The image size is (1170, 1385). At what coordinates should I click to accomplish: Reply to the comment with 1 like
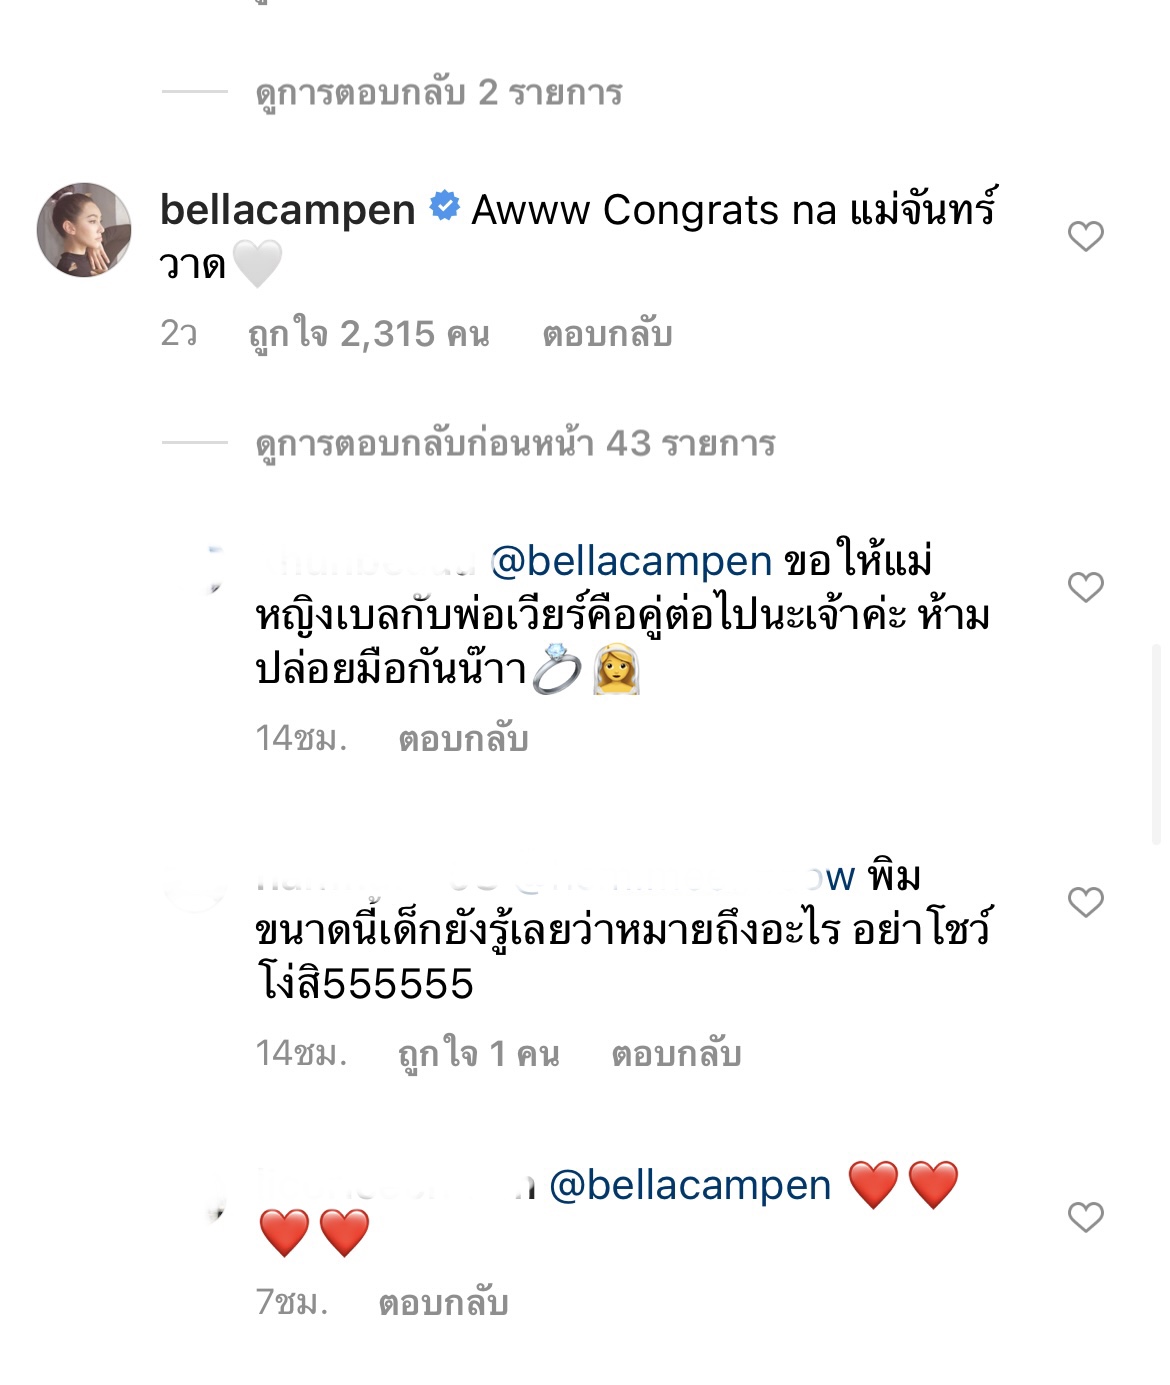(676, 1054)
